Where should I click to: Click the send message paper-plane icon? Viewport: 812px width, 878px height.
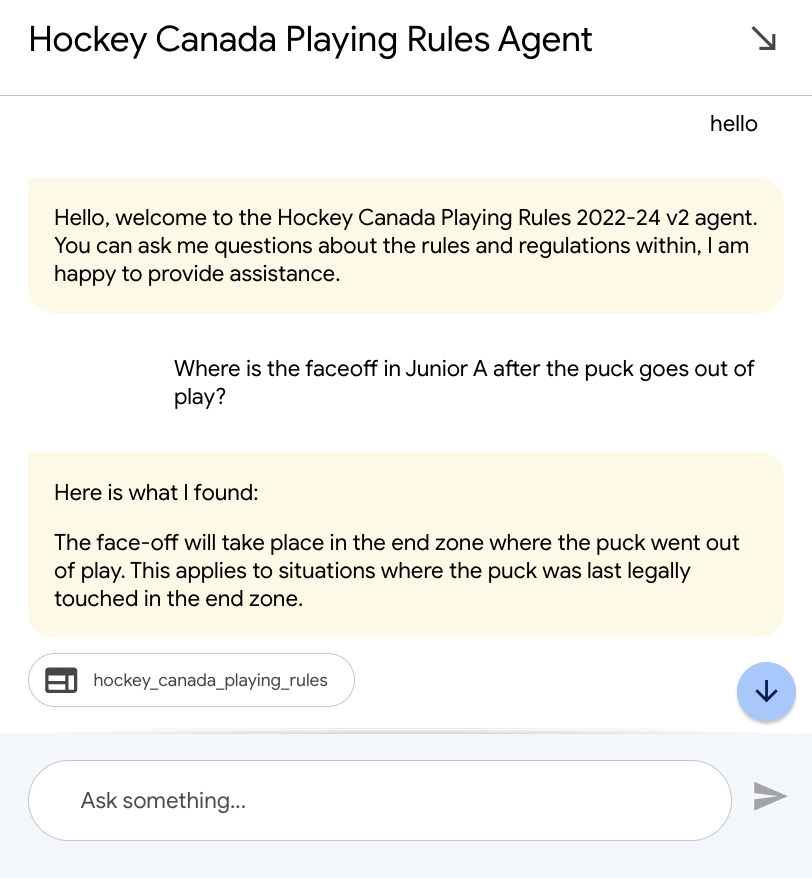point(769,796)
